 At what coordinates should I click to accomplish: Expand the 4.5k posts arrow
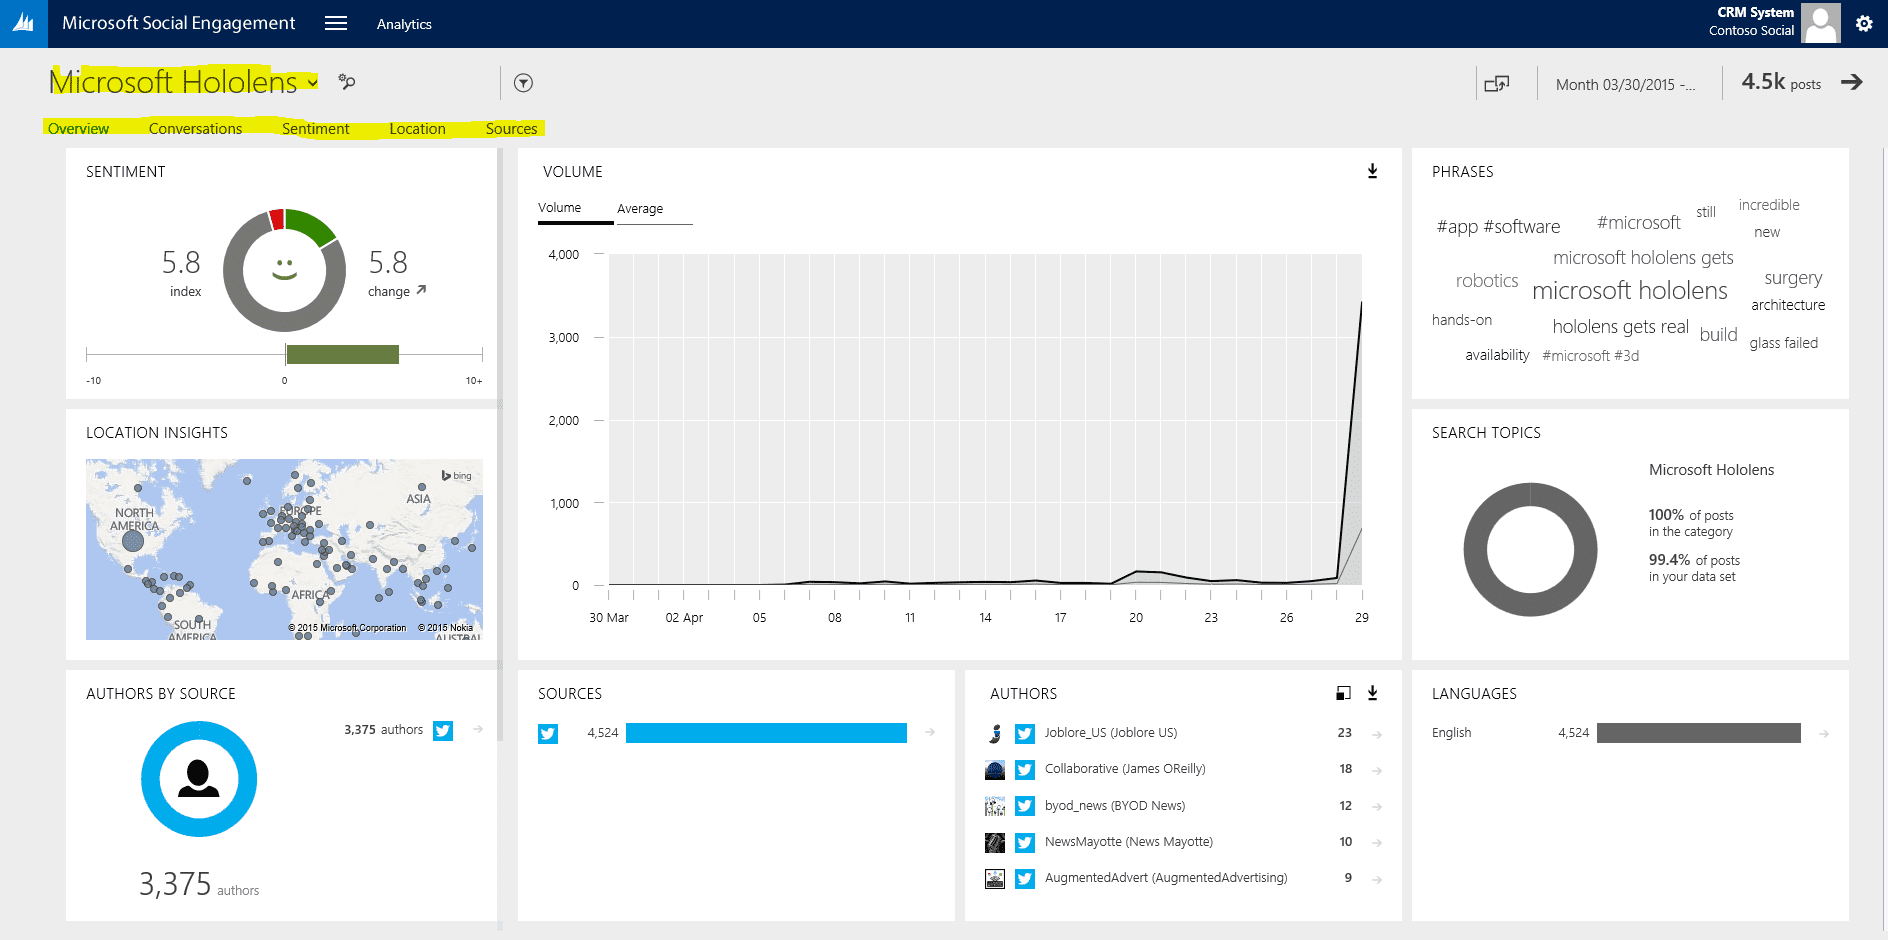[x=1851, y=82]
